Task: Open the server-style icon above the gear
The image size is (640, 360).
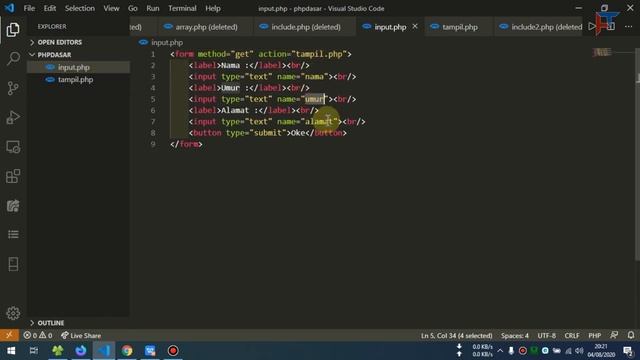Action: click(x=13, y=264)
